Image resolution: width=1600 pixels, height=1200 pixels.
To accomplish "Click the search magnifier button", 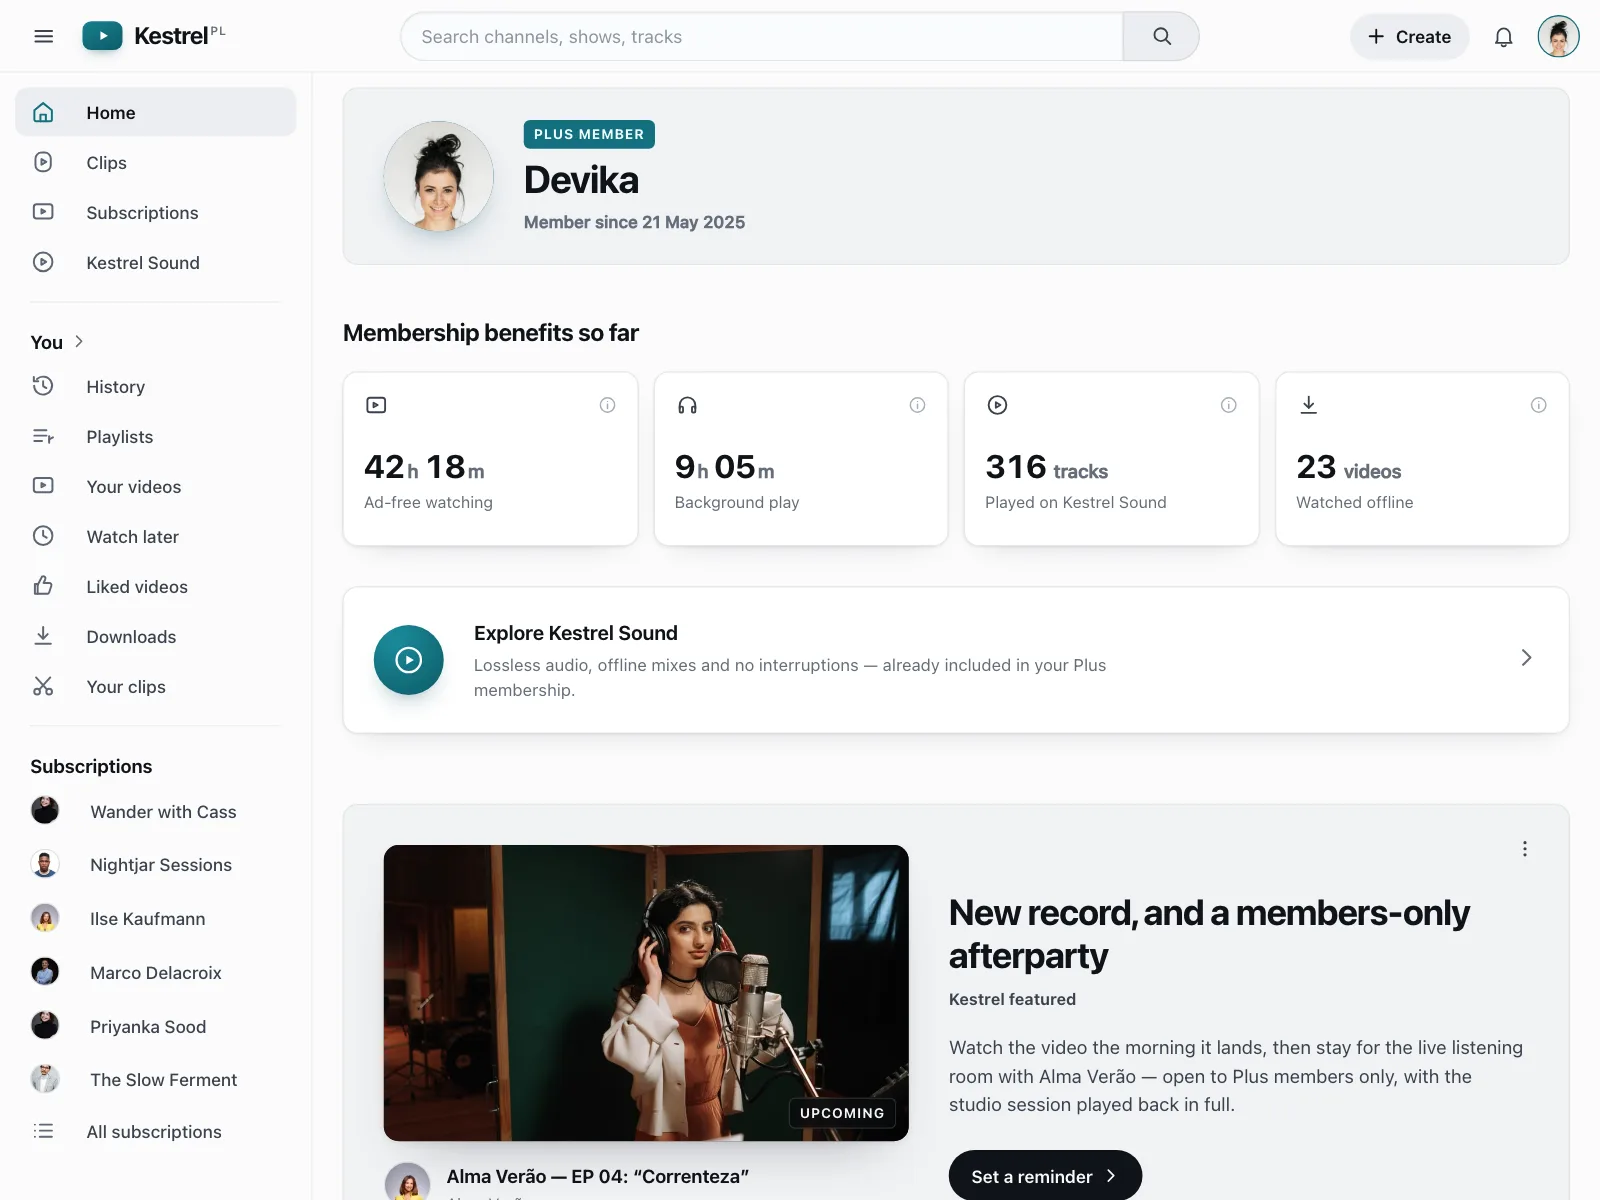I will [1161, 36].
